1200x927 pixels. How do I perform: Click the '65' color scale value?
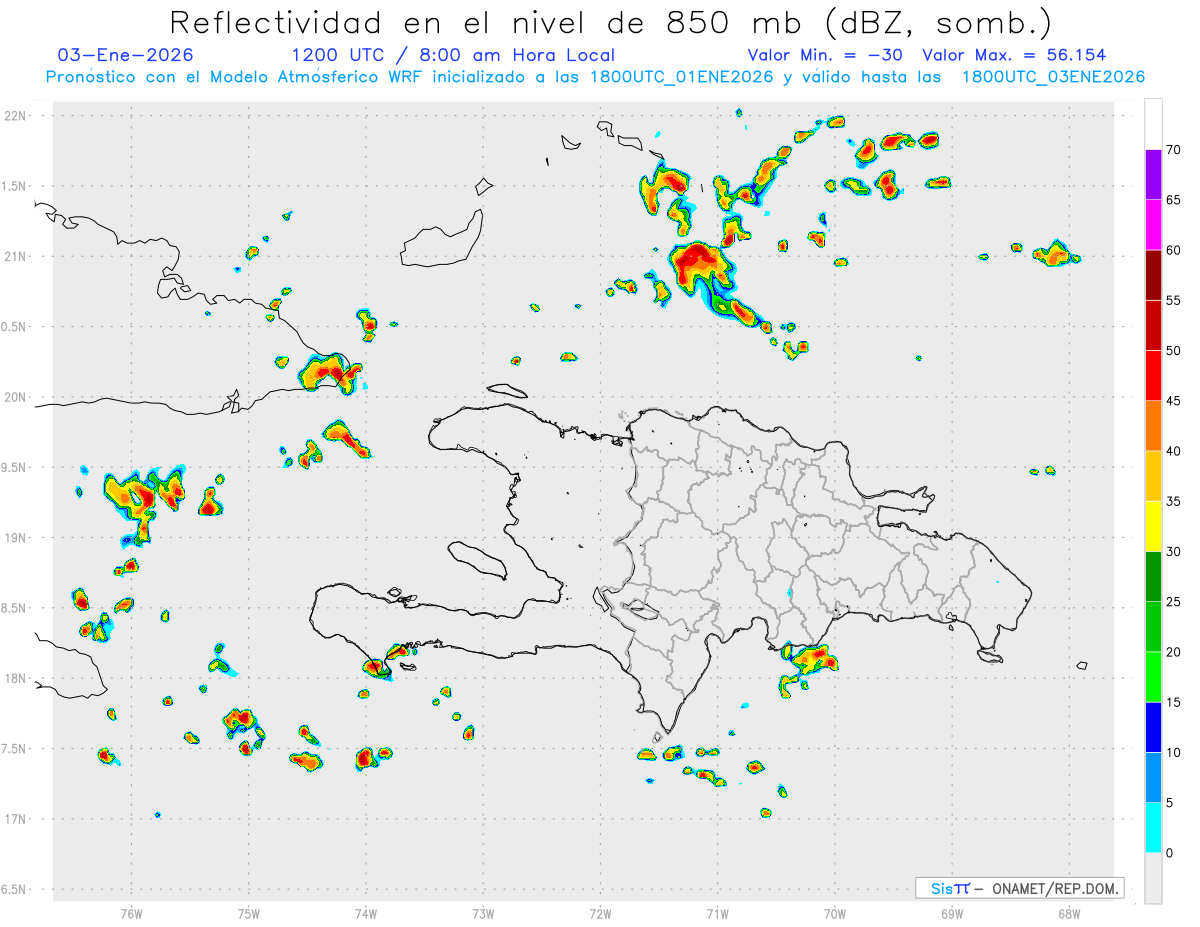click(x=1175, y=200)
